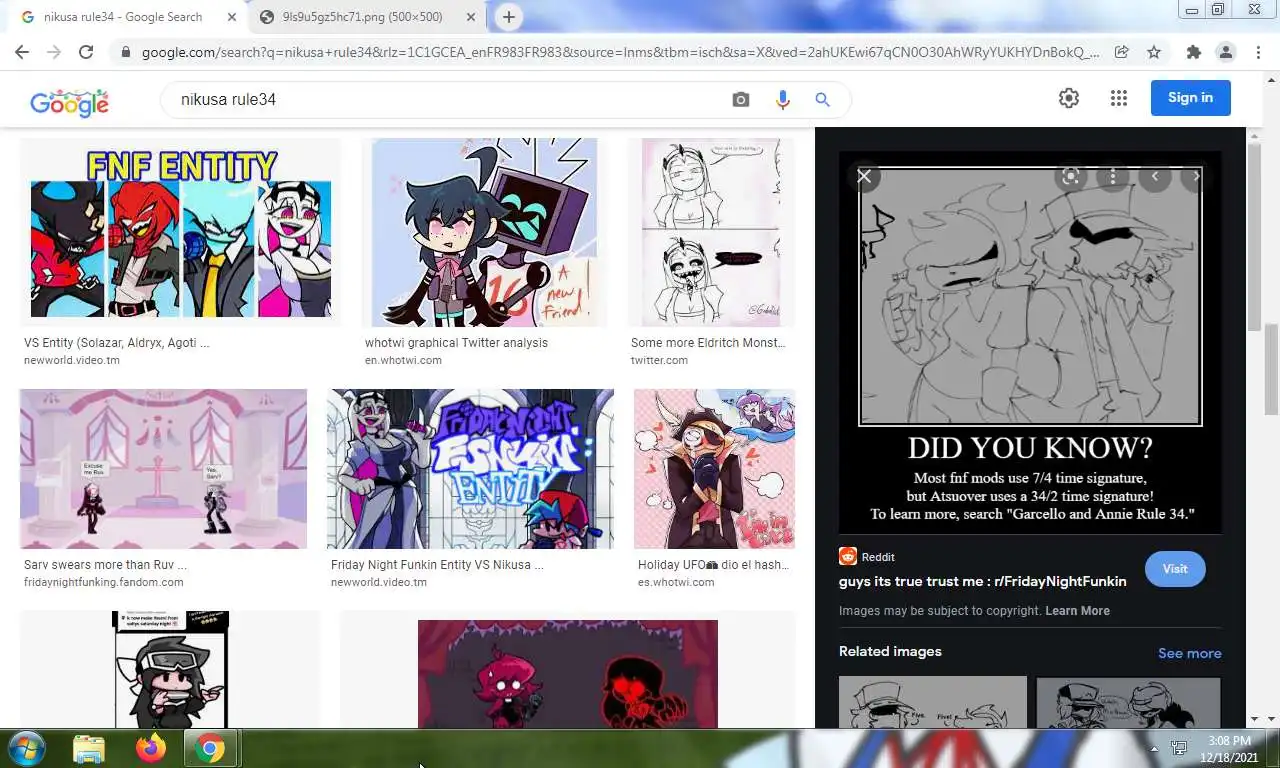Open the red characters stage thumbnail
Image resolution: width=1280 pixels, height=768 pixels.
click(x=568, y=674)
